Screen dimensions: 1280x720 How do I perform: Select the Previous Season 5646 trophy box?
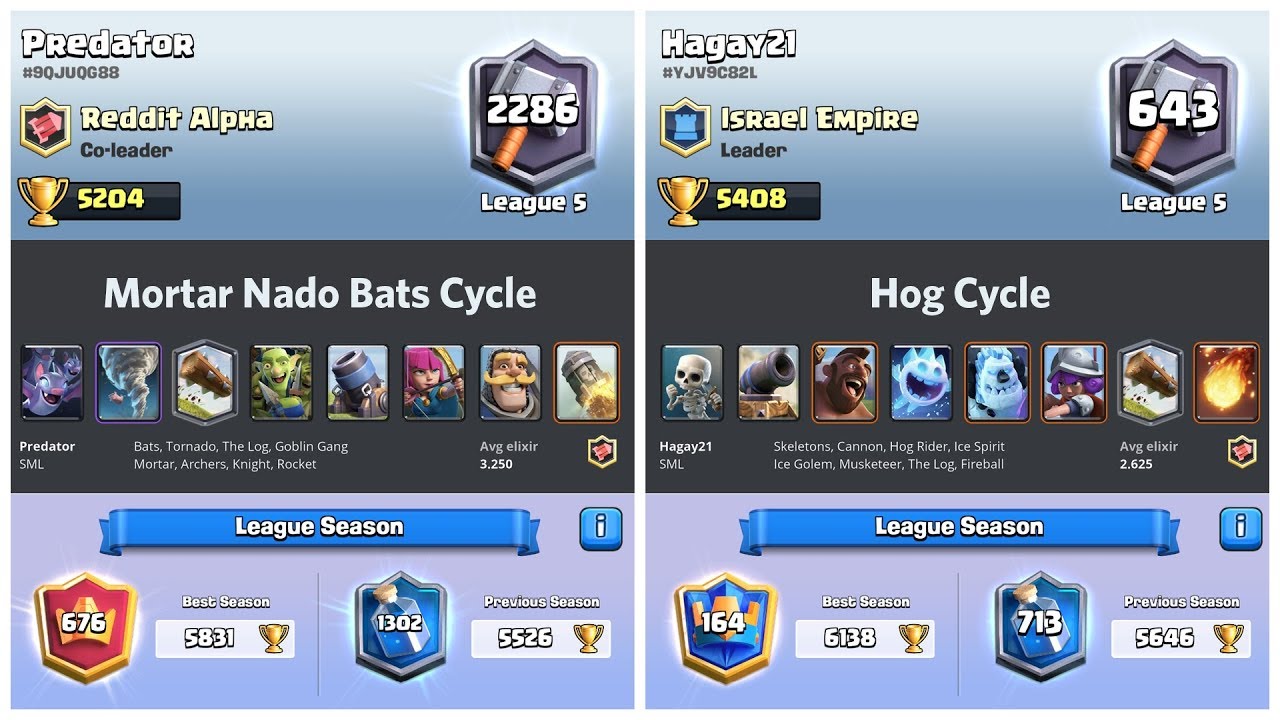(x=1181, y=638)
